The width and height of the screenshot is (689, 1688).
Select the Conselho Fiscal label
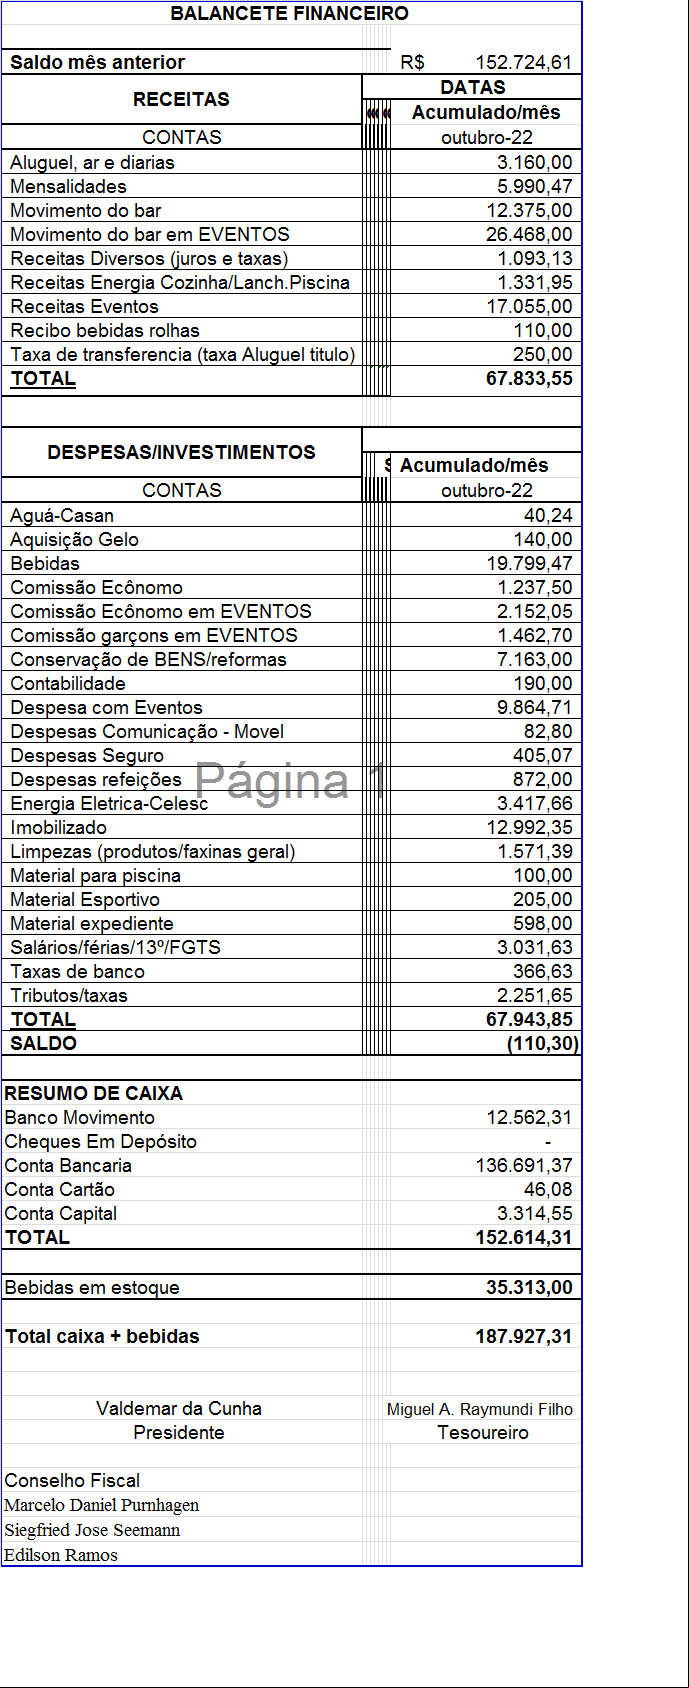(x=72, y=1480)
